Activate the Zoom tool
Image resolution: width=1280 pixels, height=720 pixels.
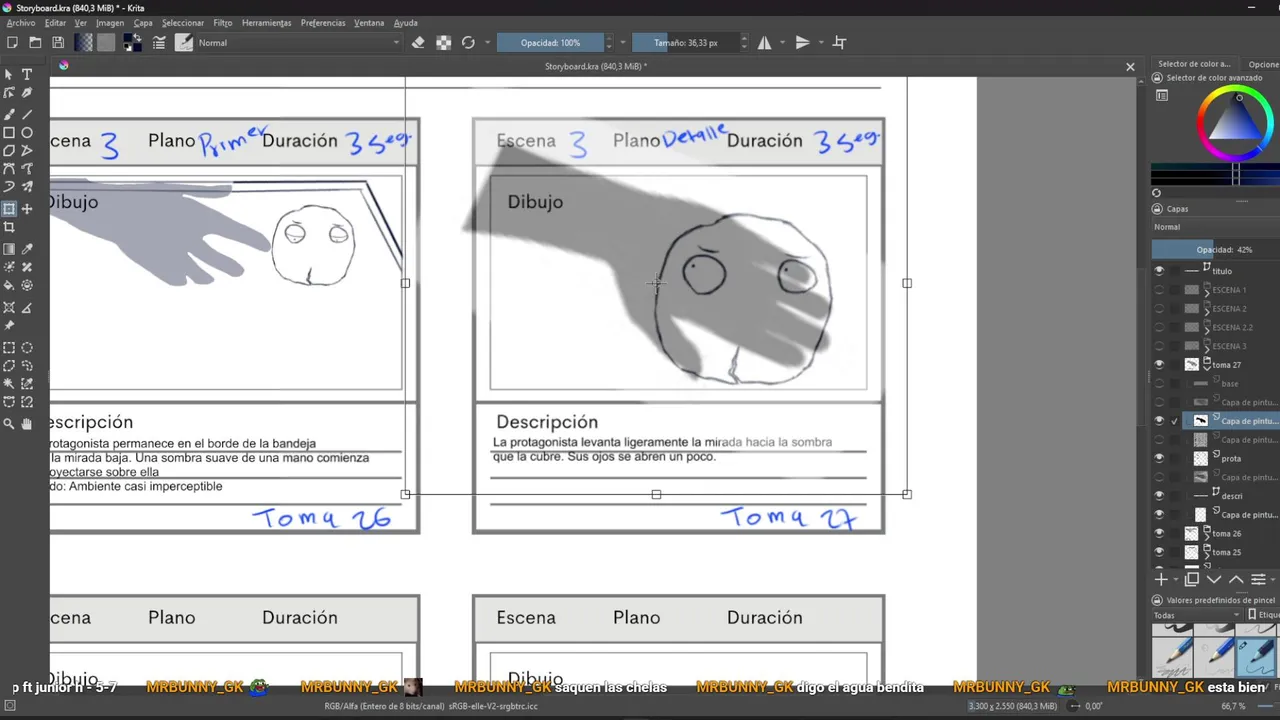9,424
